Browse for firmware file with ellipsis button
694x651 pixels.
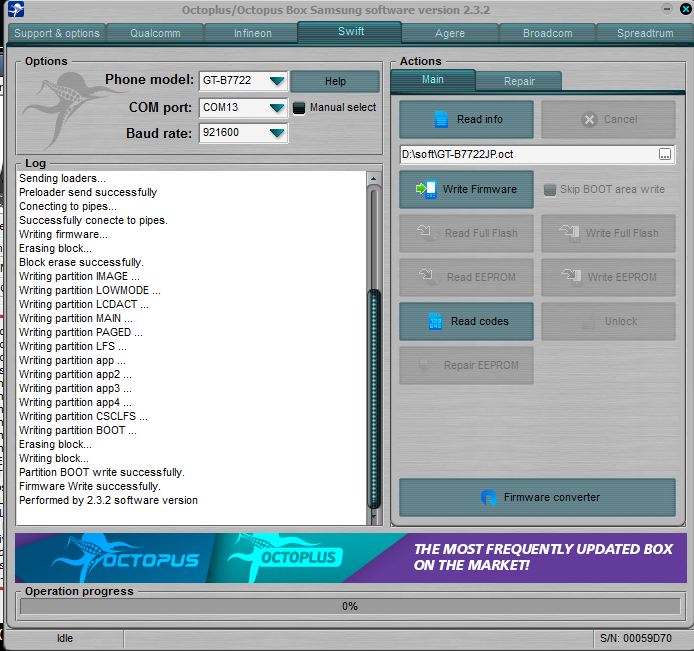tap(665, 154)
